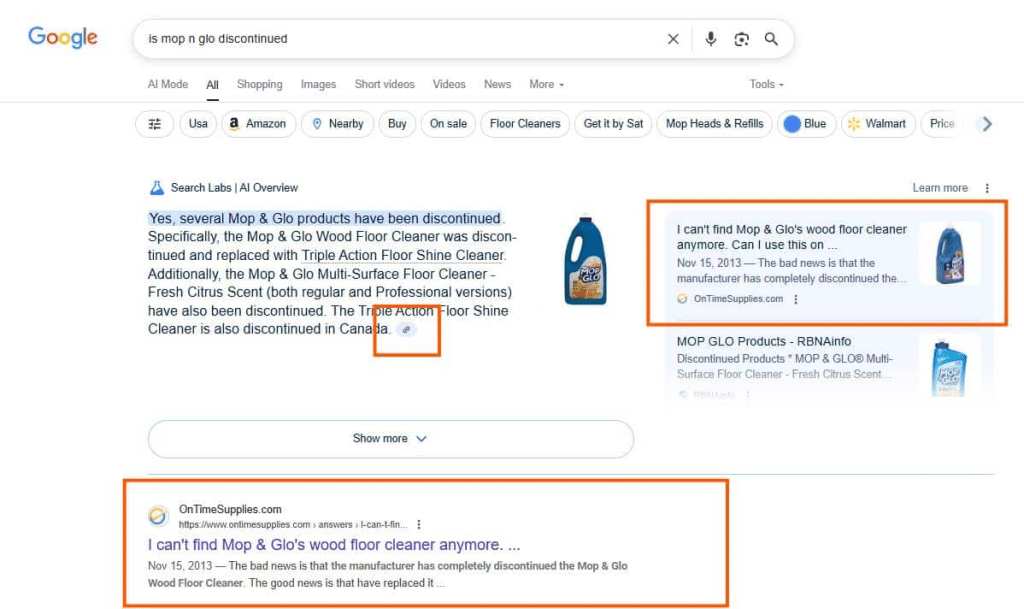Viewport: 1024px width, 609px height.
Task: Expand AI Overview with Show more
Action: pos(391,439)
